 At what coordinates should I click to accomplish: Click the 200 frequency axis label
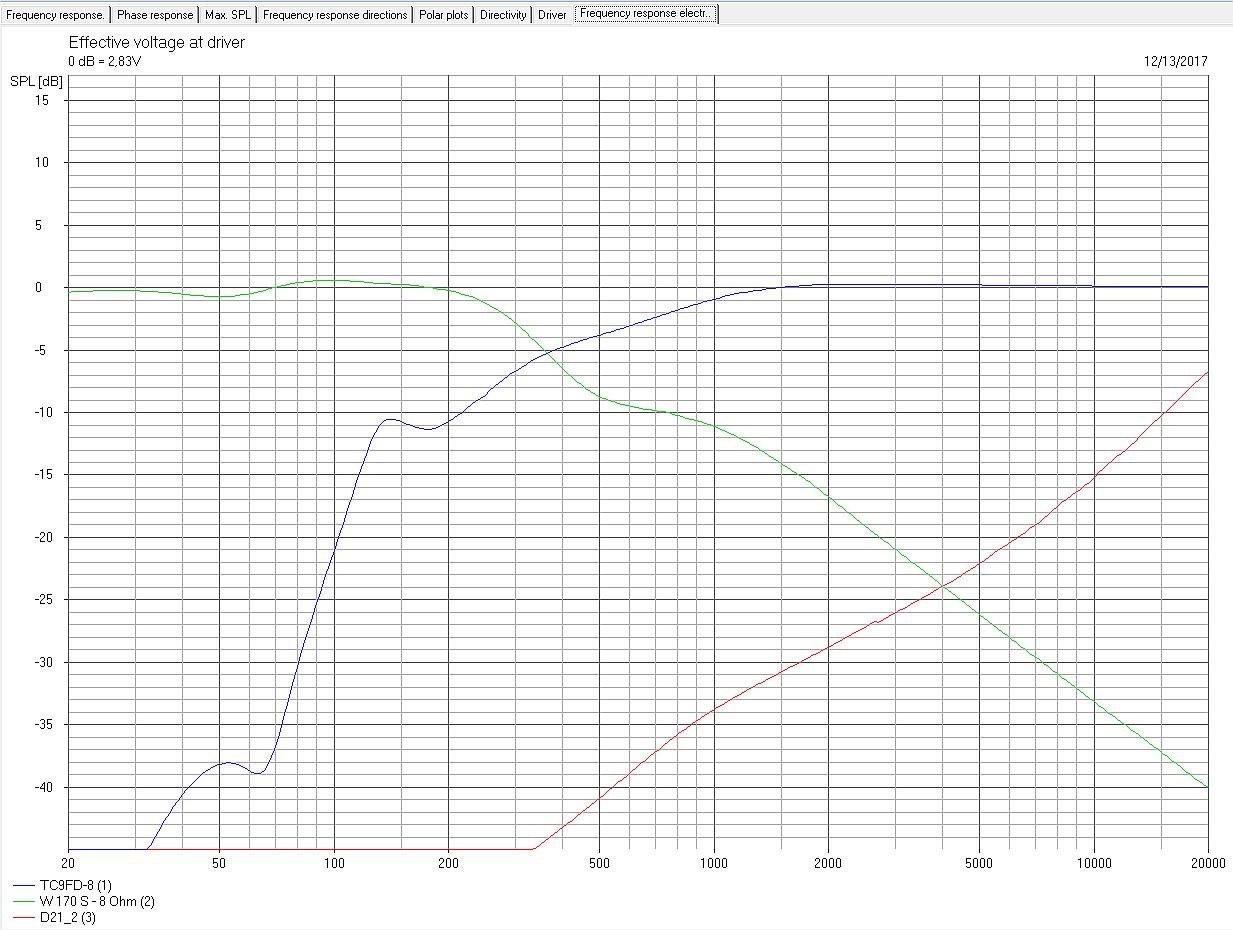tap(448, 862)
